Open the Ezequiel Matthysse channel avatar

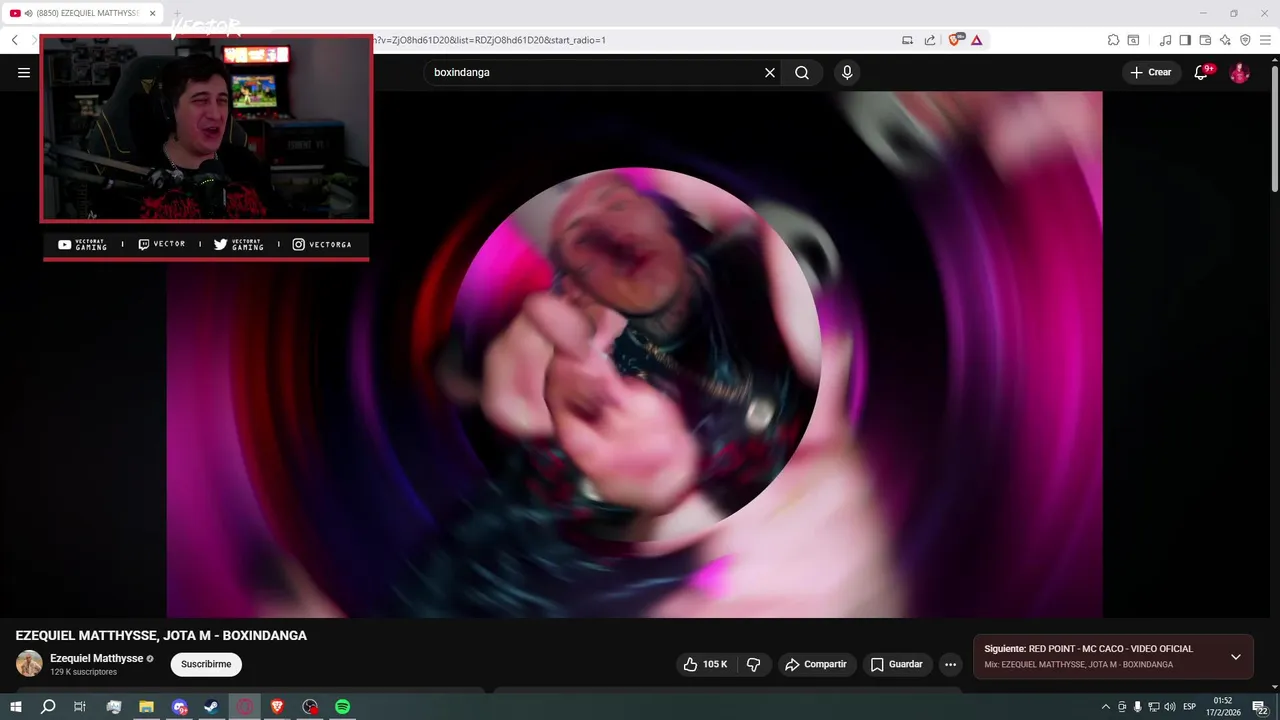coord(29,664)
